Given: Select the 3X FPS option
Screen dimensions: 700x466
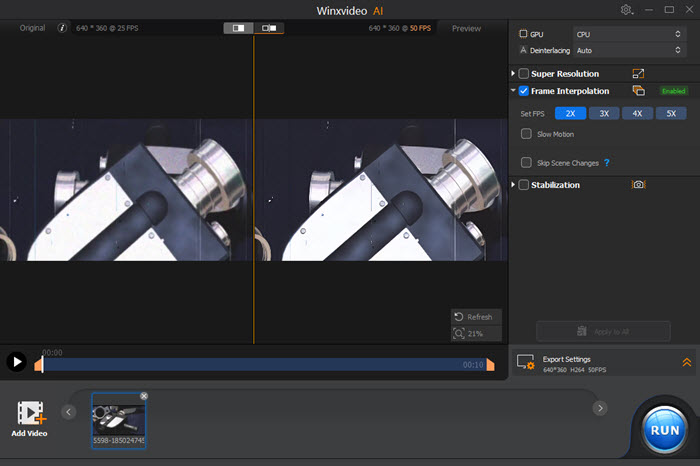Looking at the screenshot, I should (604, 113).
